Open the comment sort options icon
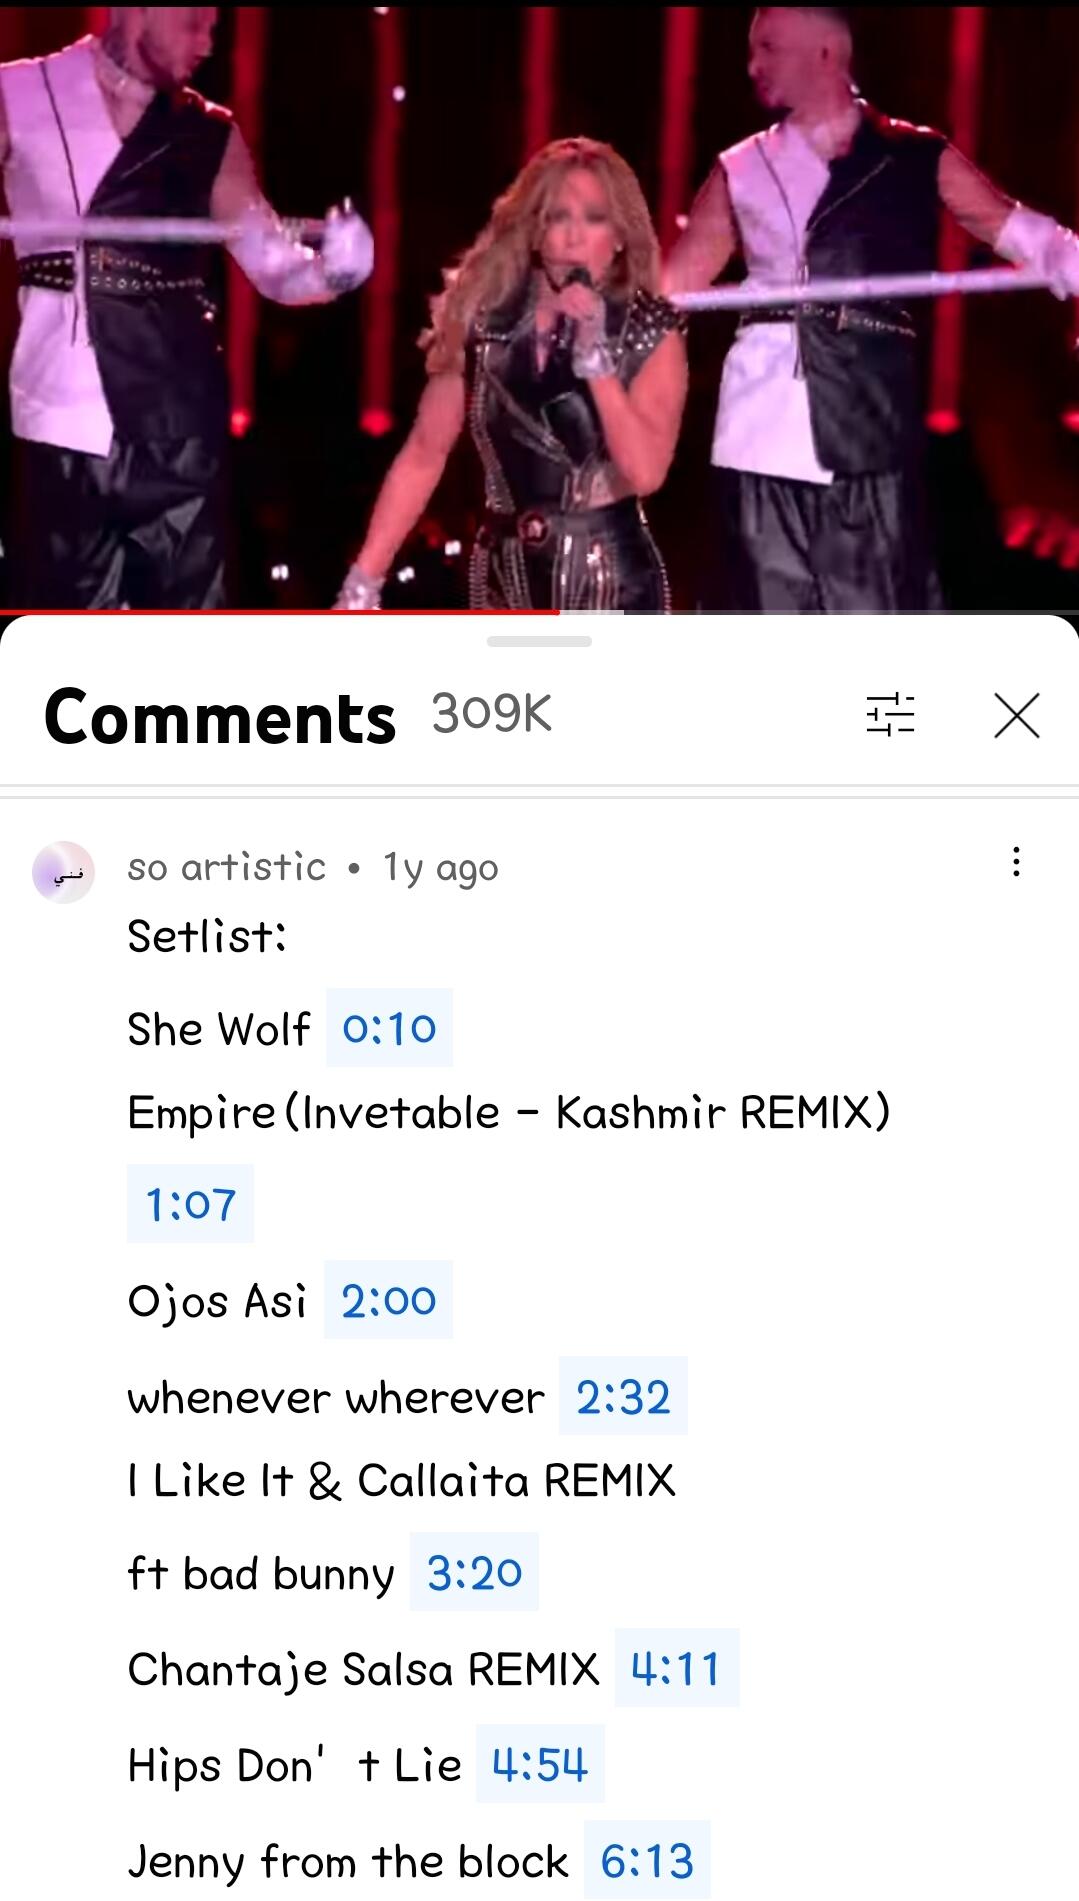This screenshot has height=1901, width=1079. click(890, 715)
